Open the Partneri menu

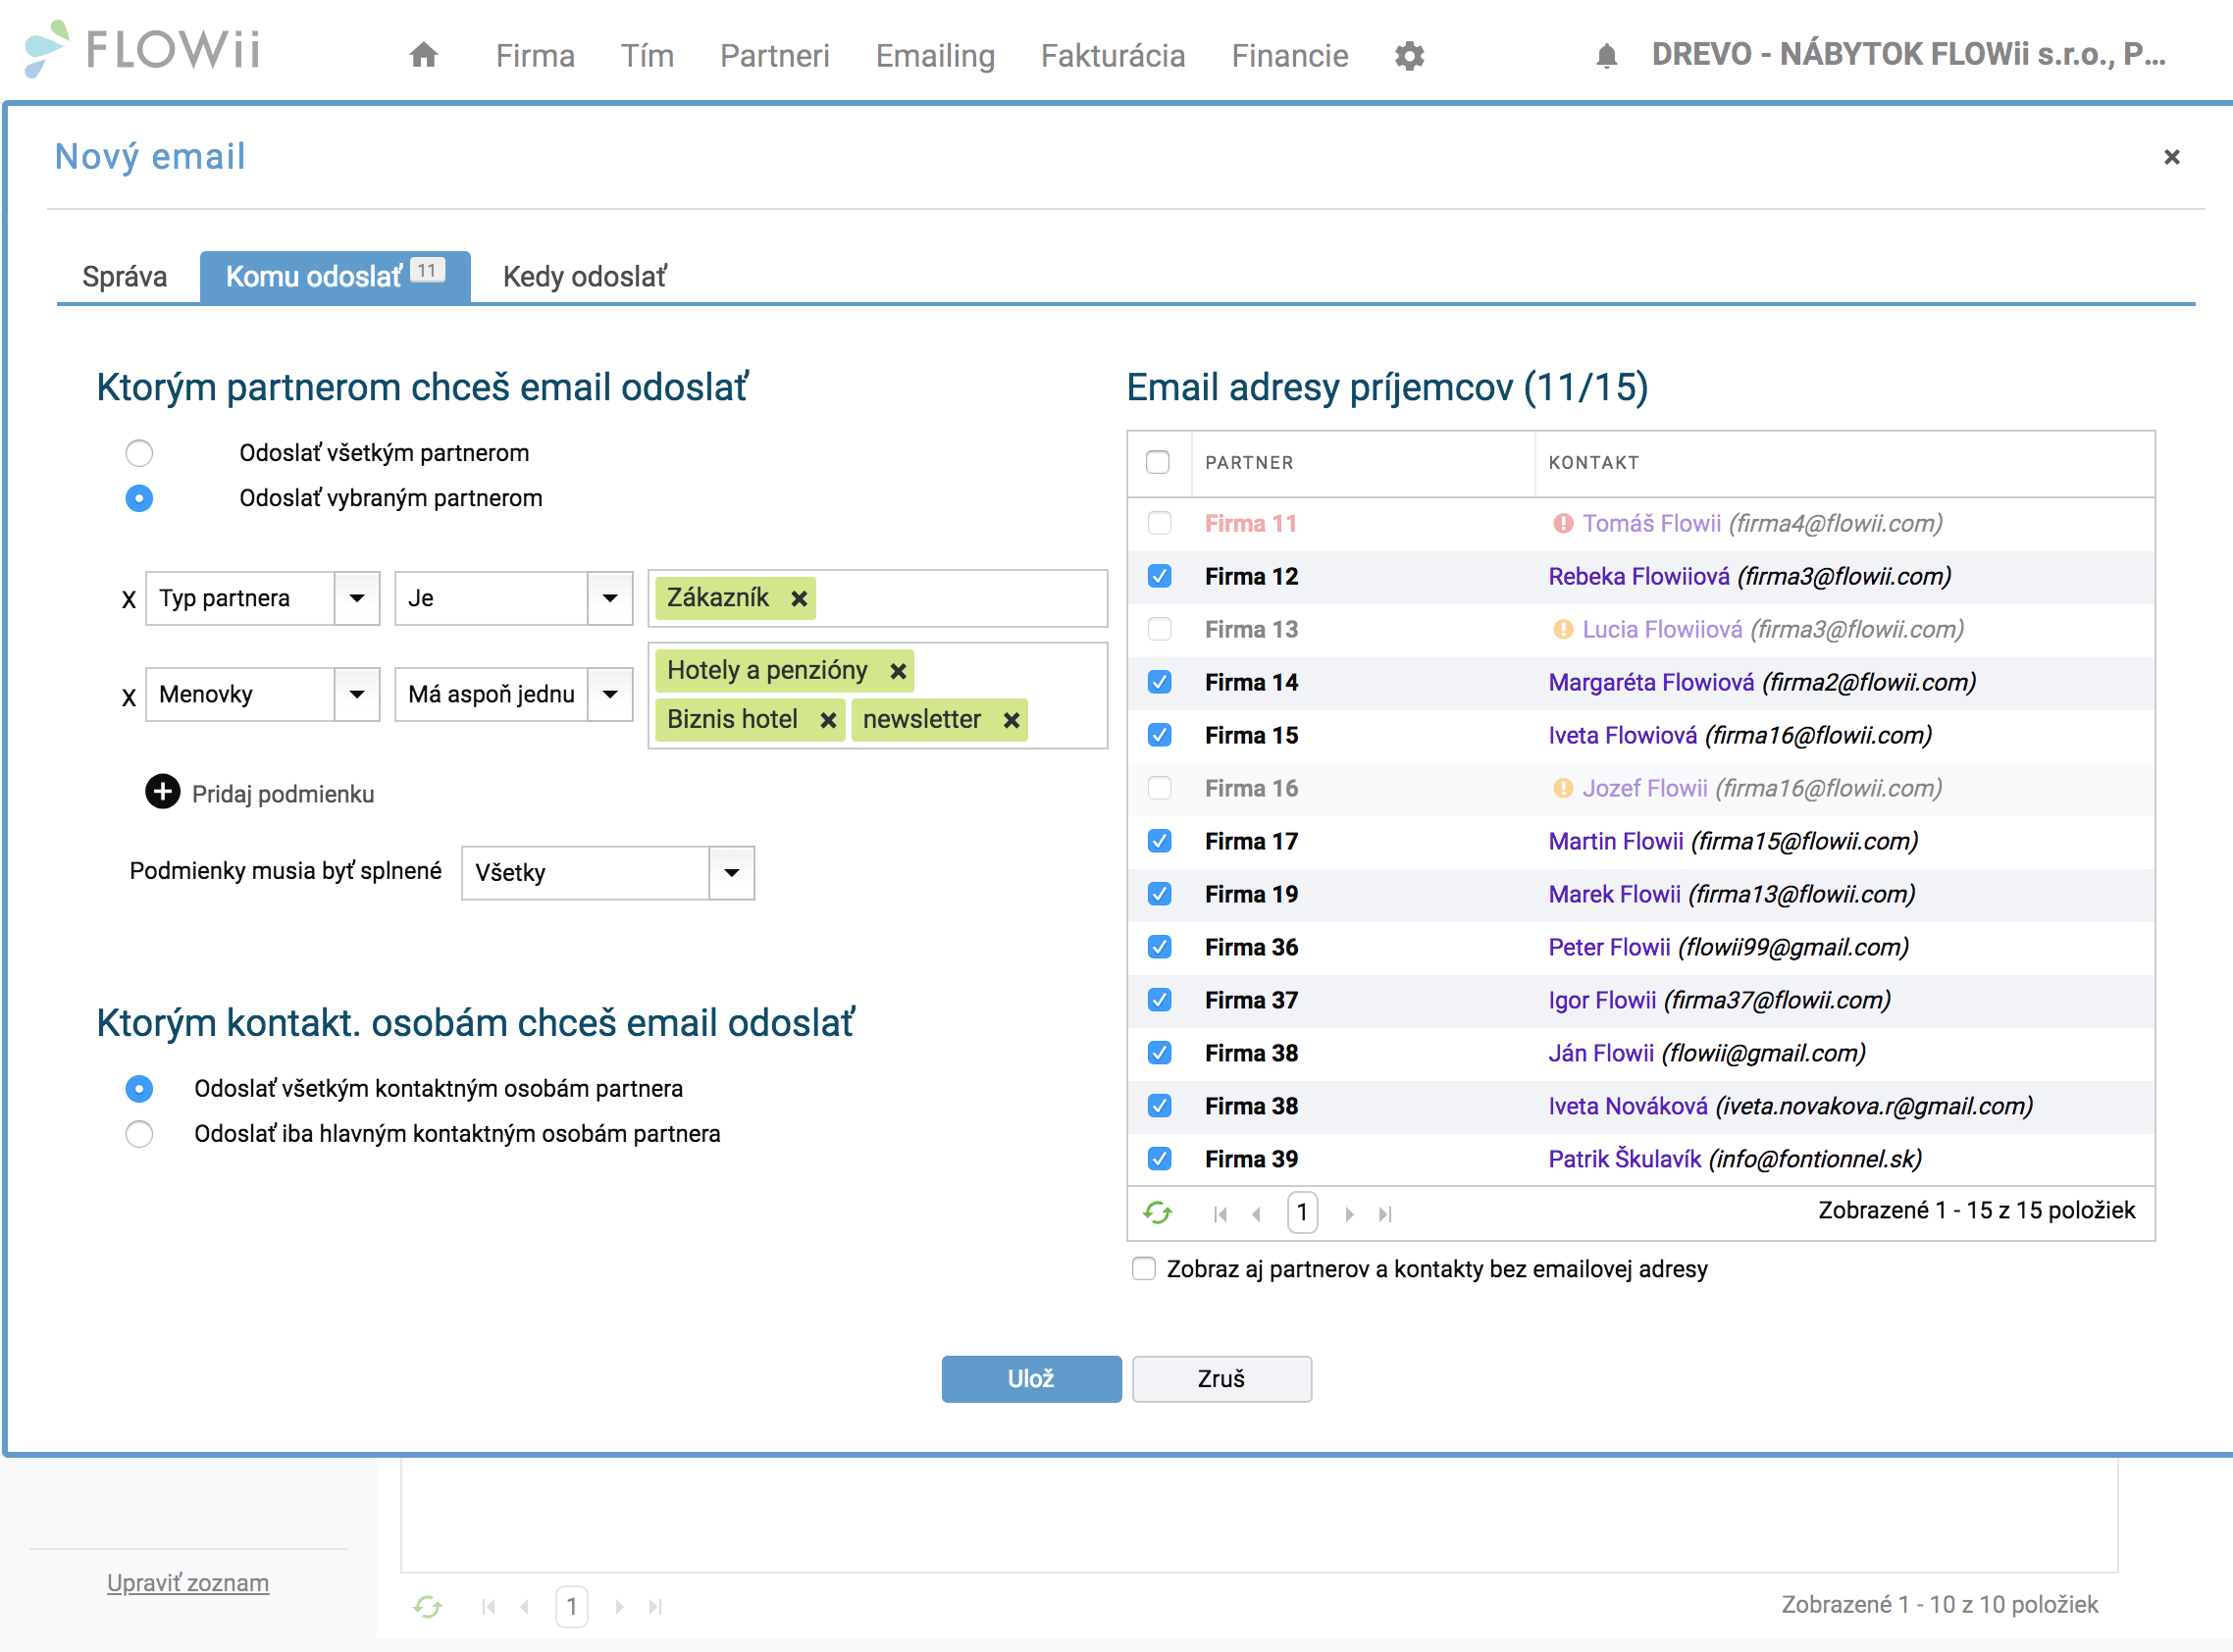[x=775, y=56]
